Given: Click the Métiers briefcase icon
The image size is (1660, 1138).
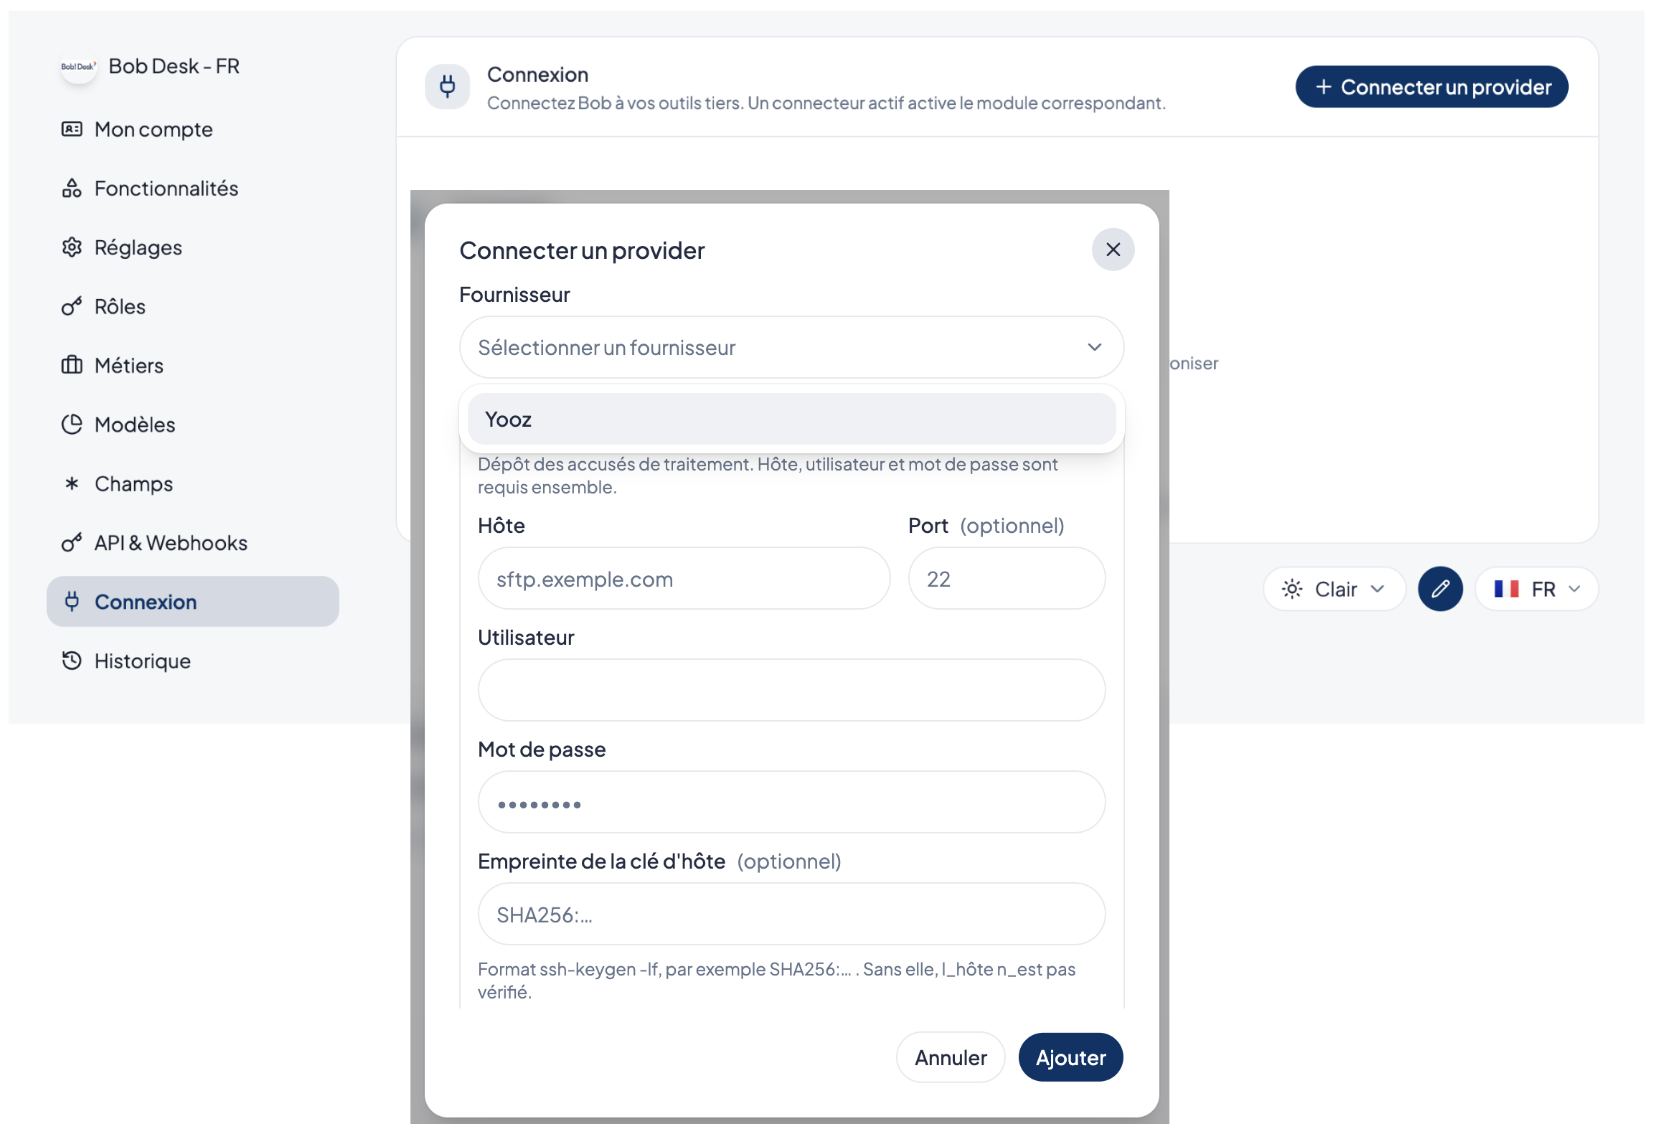Looking at the screenshot, I should pos(72,365).
